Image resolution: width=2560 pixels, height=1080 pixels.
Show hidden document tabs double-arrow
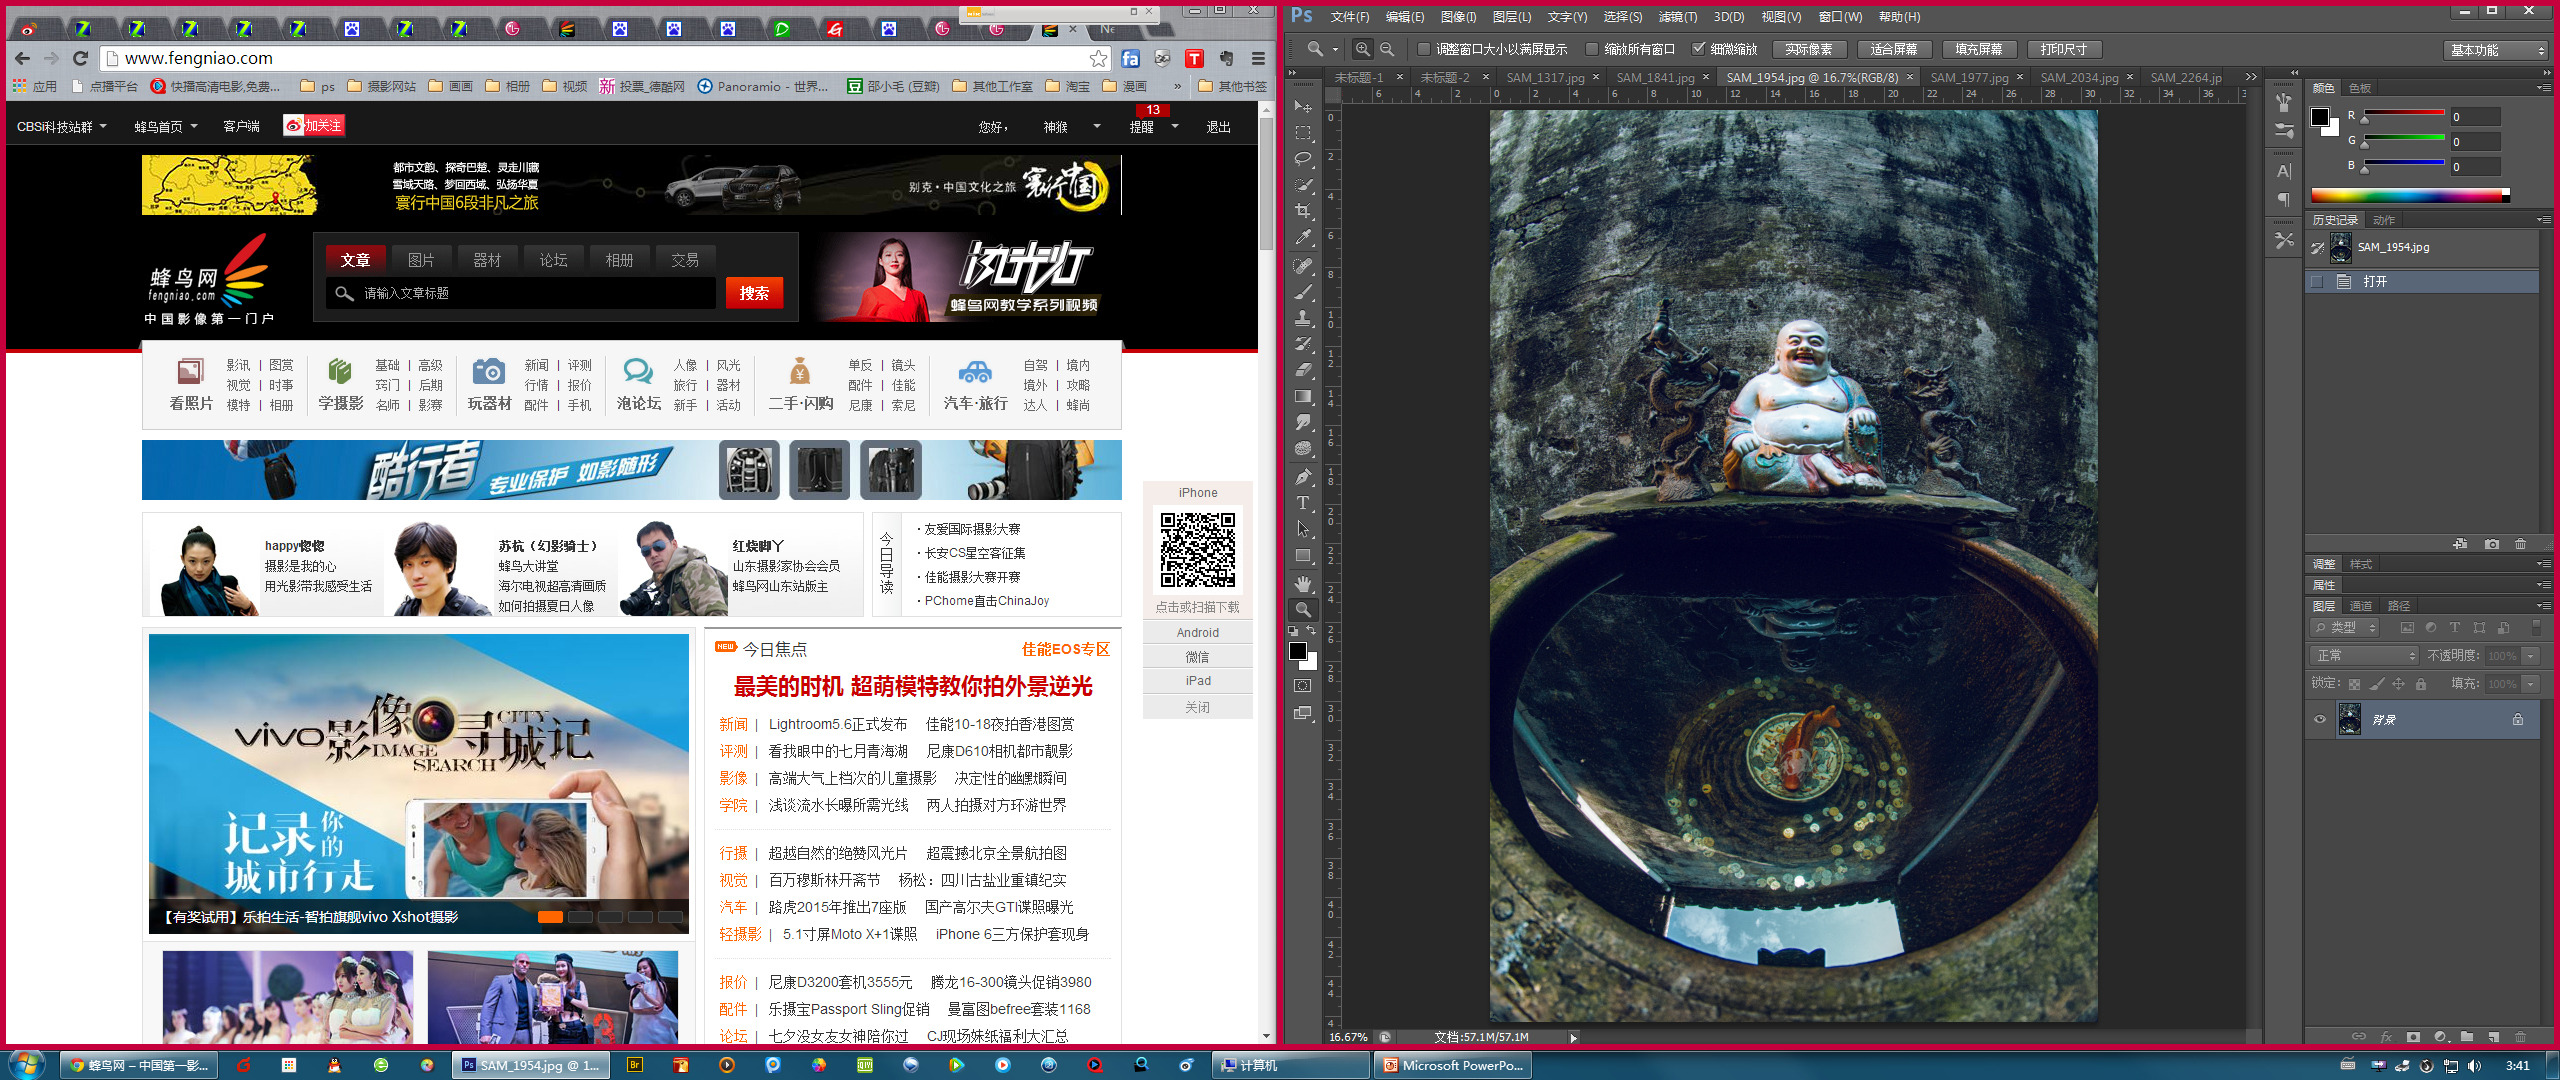2250,77
